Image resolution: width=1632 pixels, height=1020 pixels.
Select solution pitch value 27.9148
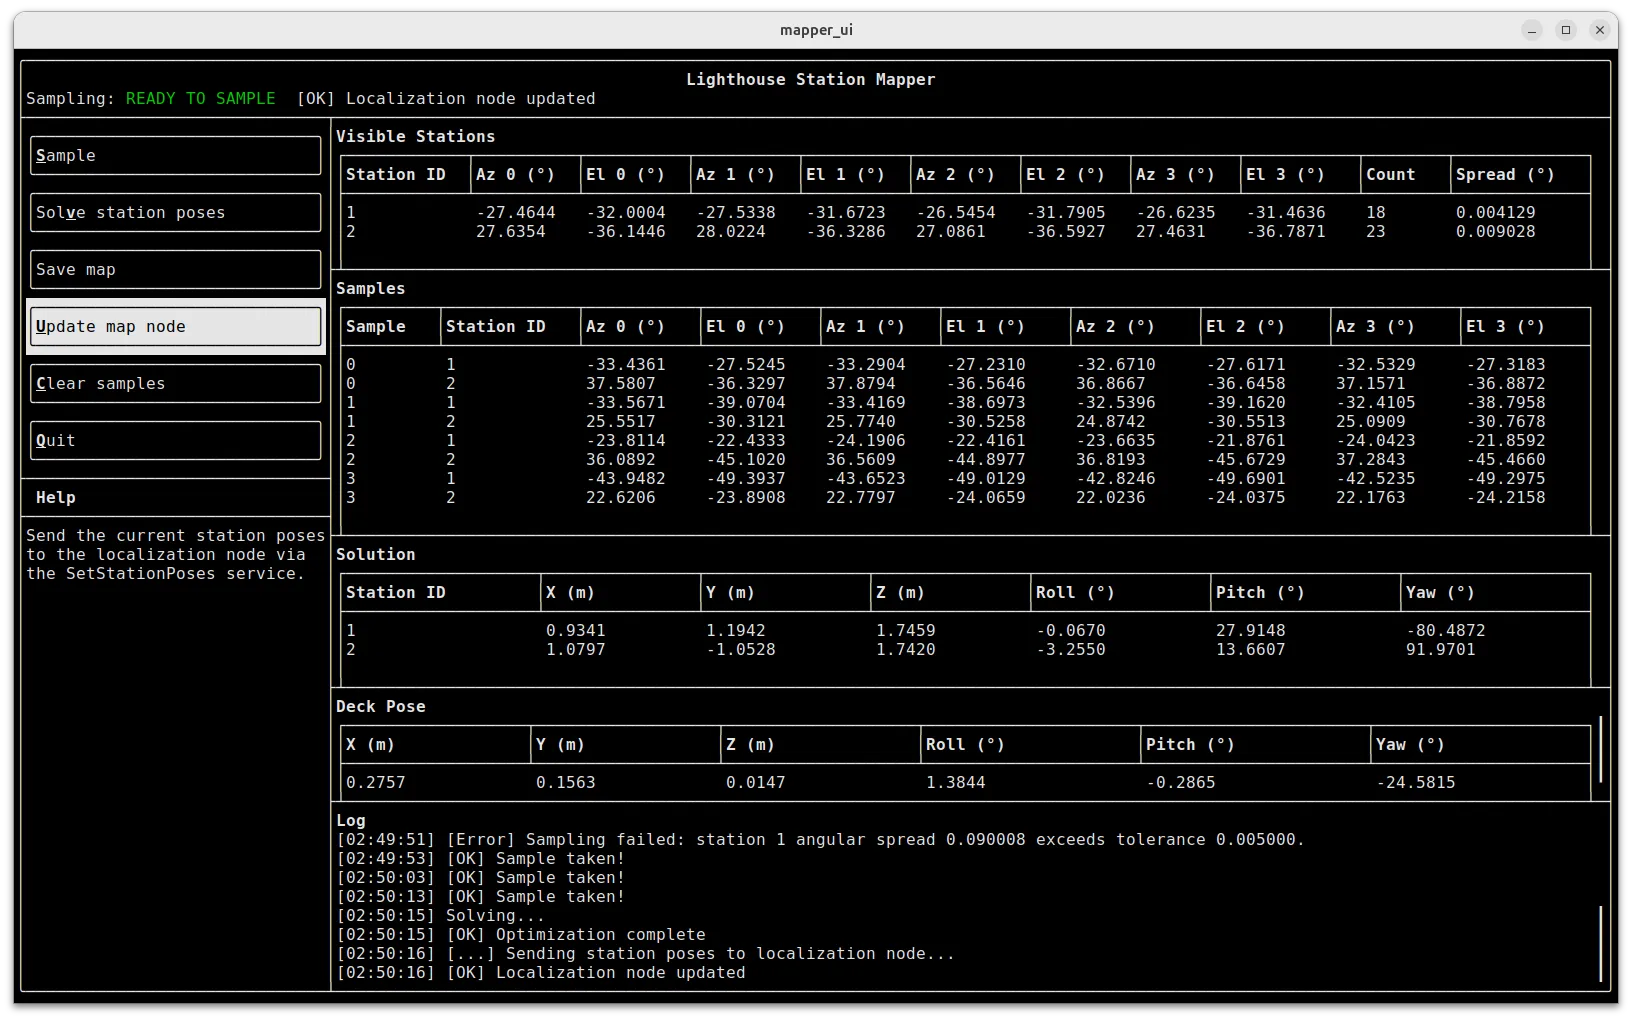(1251, 631)
